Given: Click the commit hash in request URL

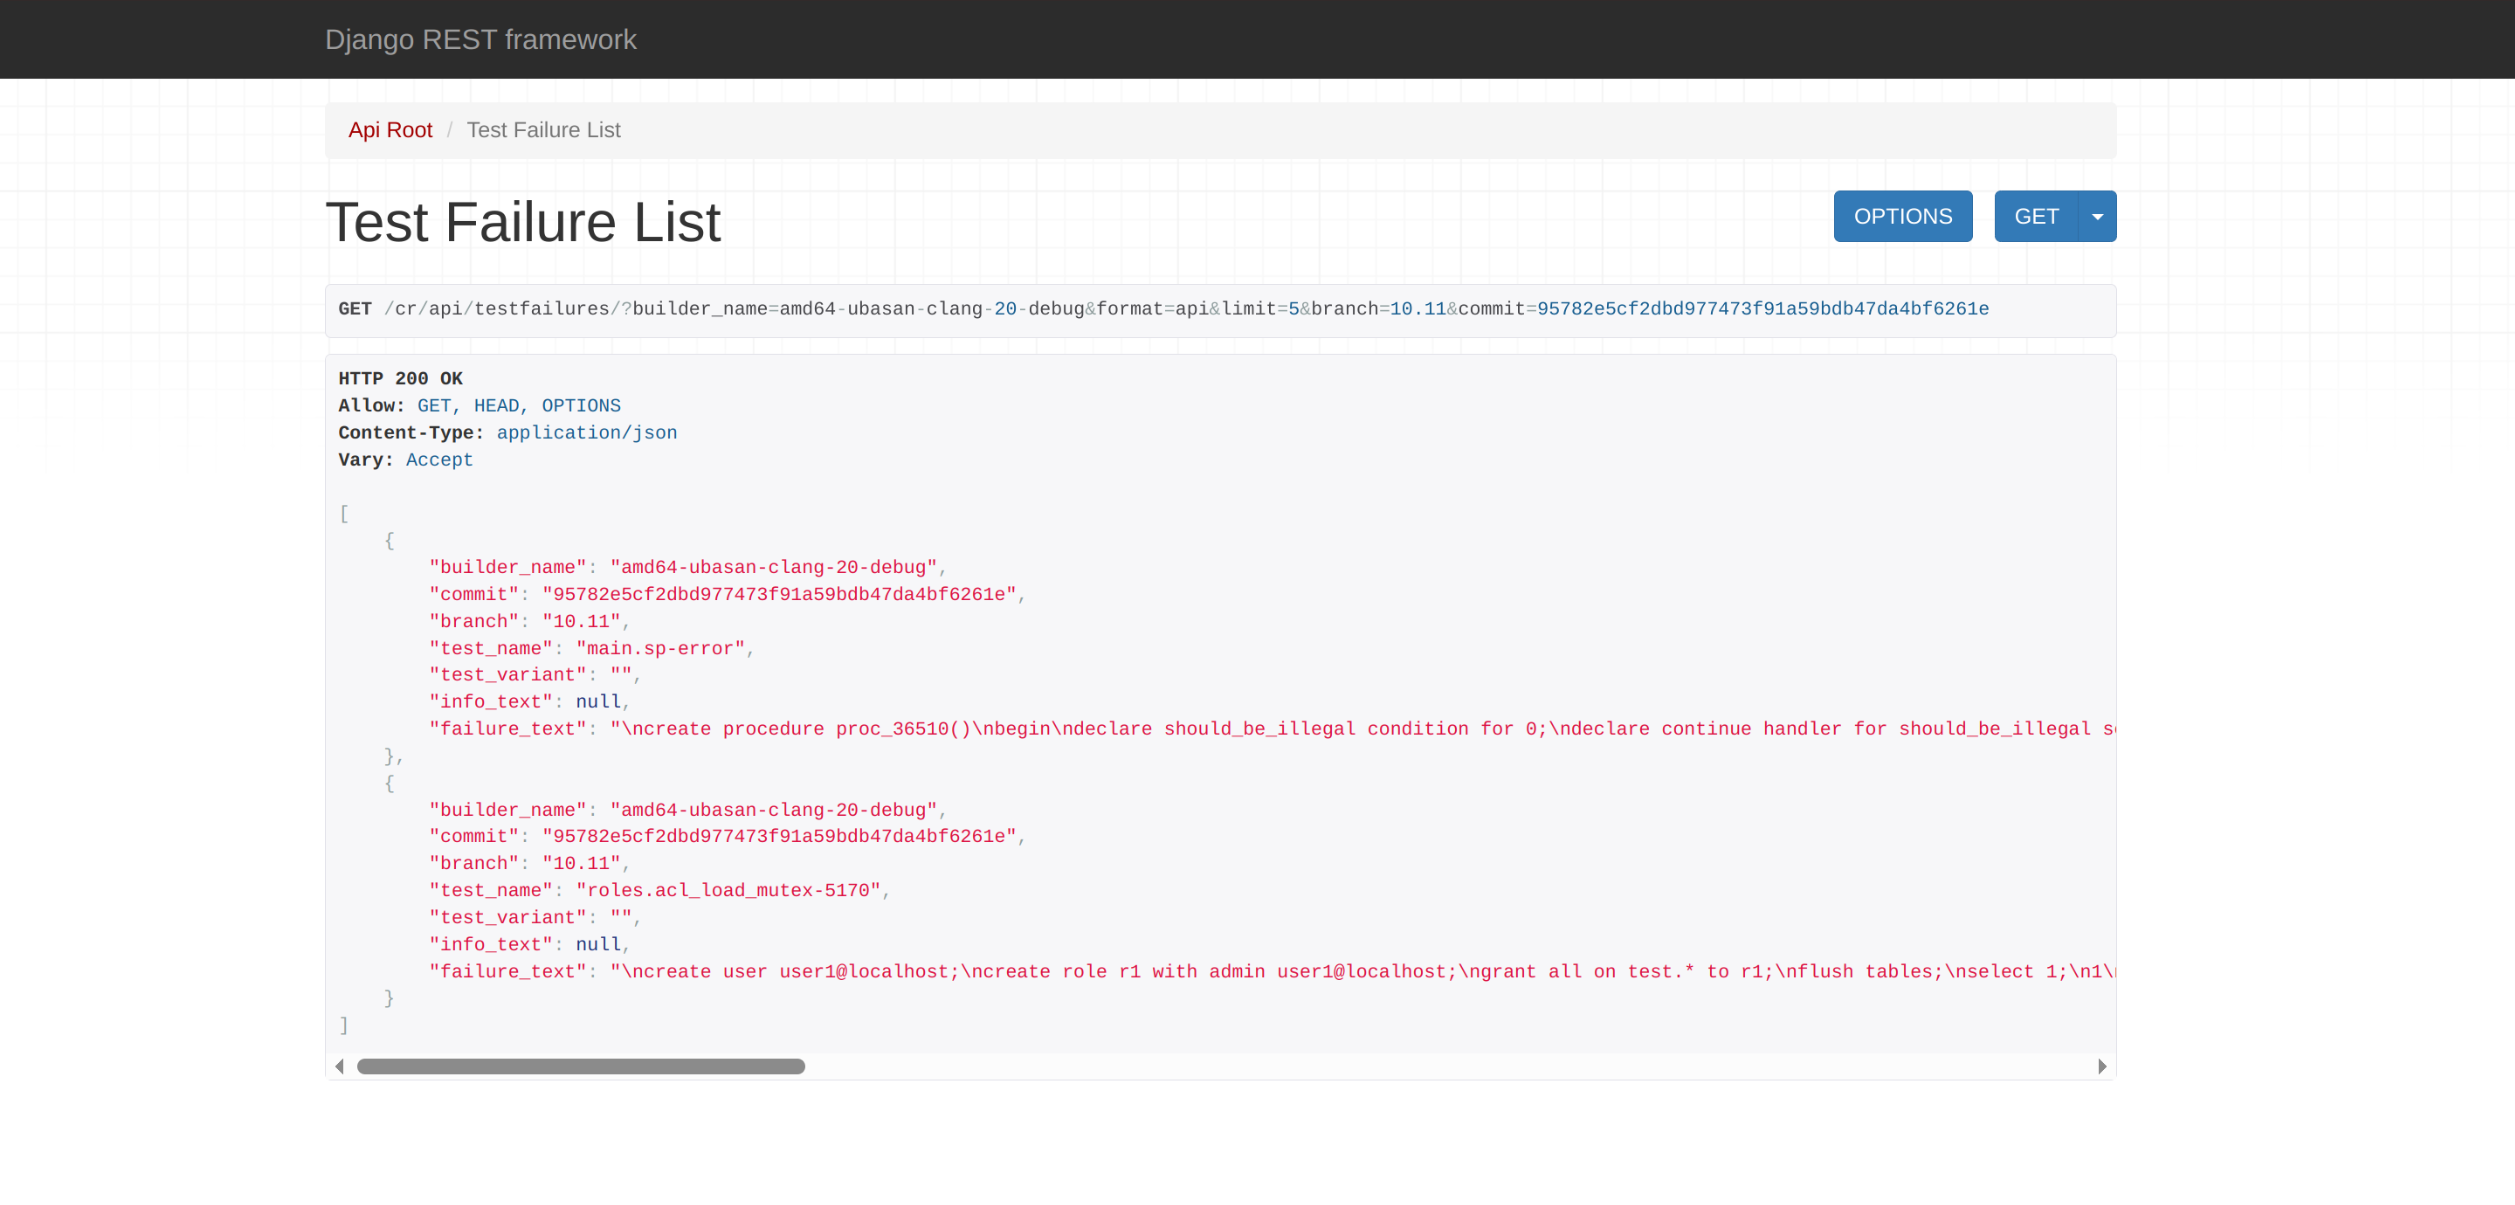Looking at the screenshot, I should (1762, 309).
